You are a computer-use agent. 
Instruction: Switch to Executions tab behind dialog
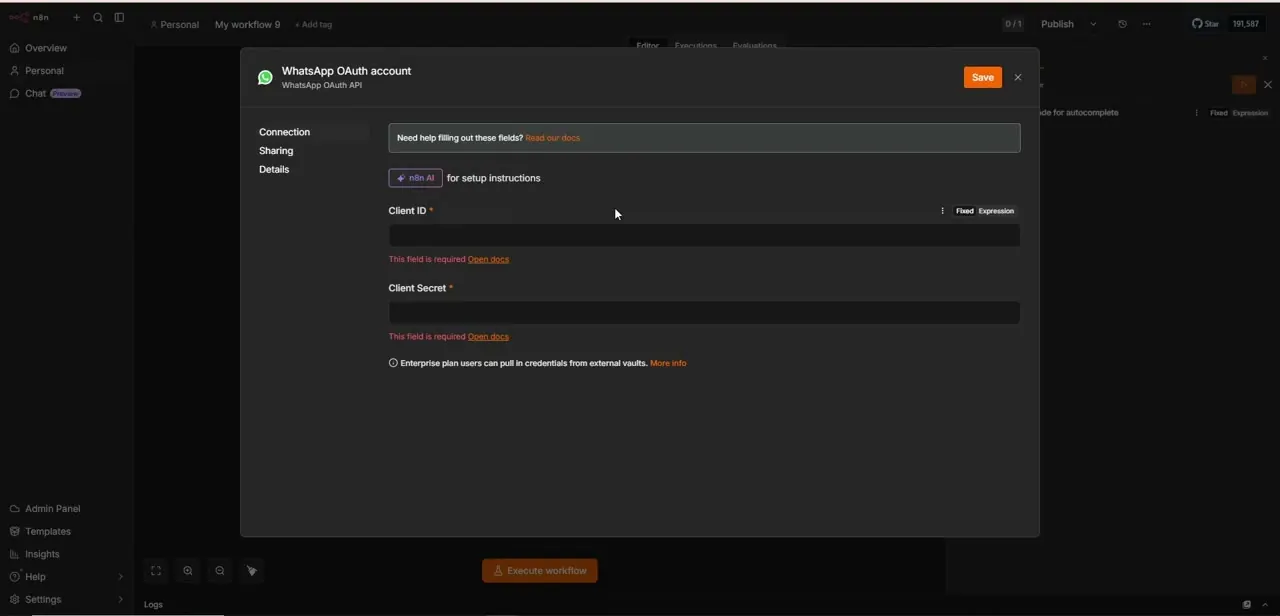click(x=695, y=45)
